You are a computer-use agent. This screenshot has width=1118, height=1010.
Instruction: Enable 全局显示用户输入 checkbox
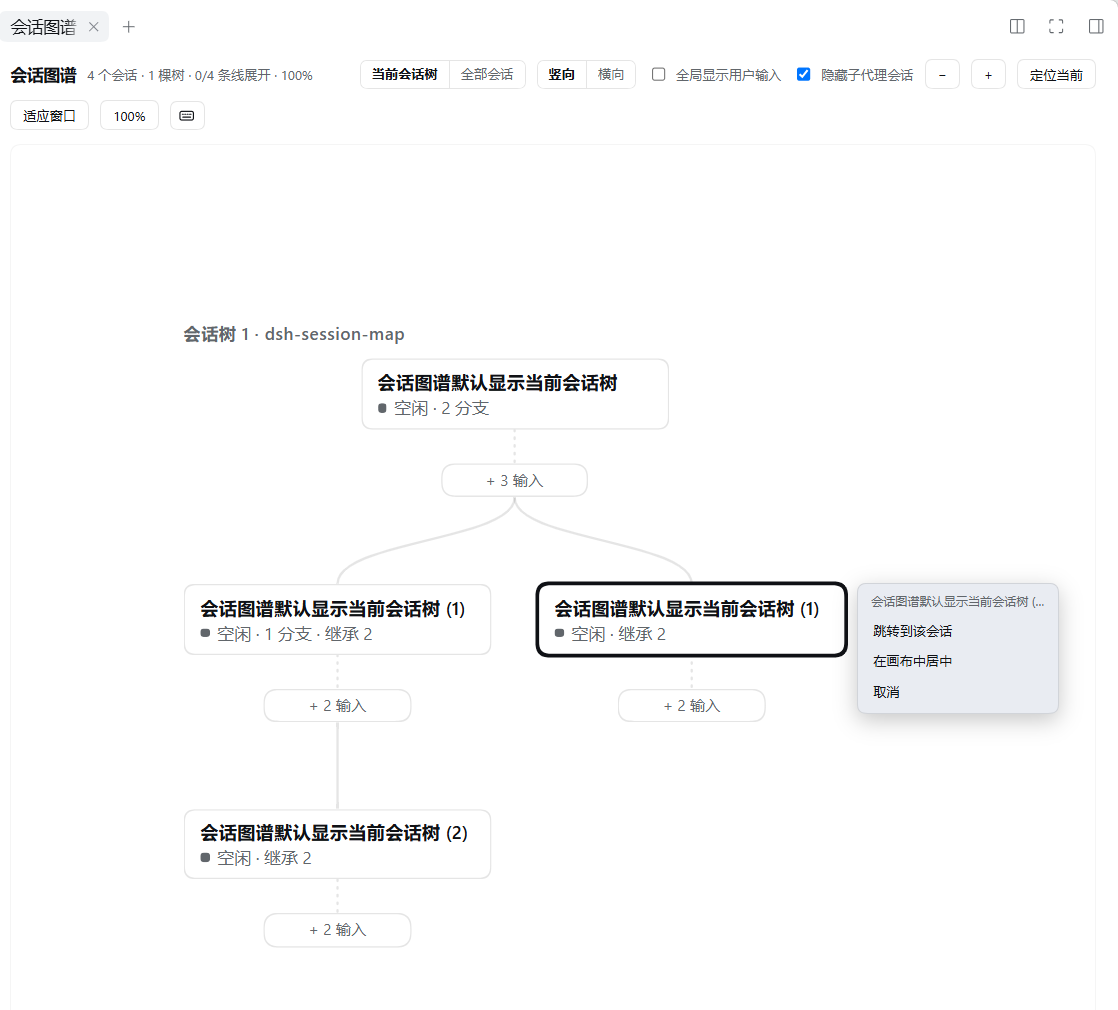(x=659, y=74)
